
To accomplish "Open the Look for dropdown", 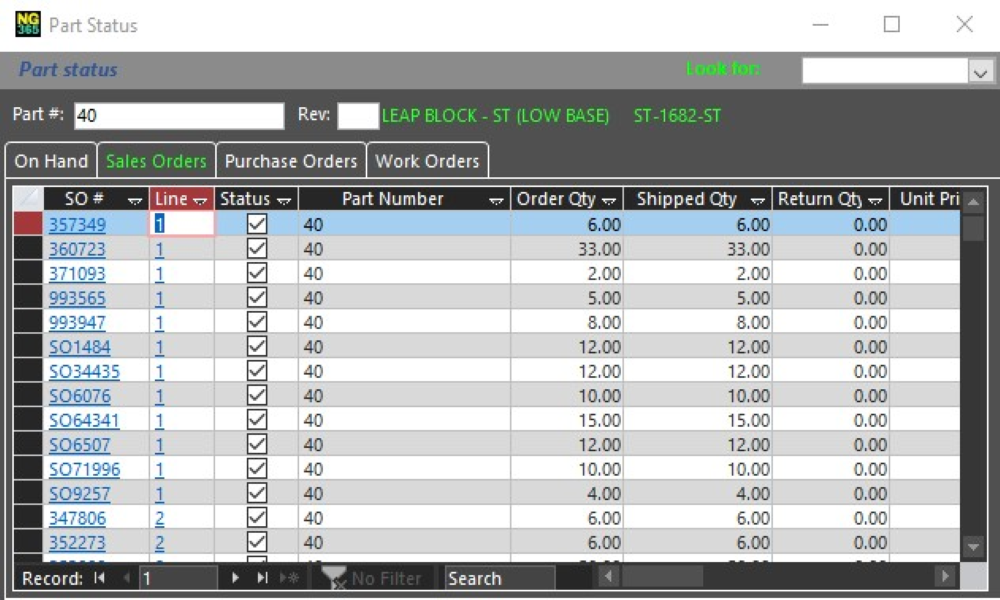I will [979, 71].
